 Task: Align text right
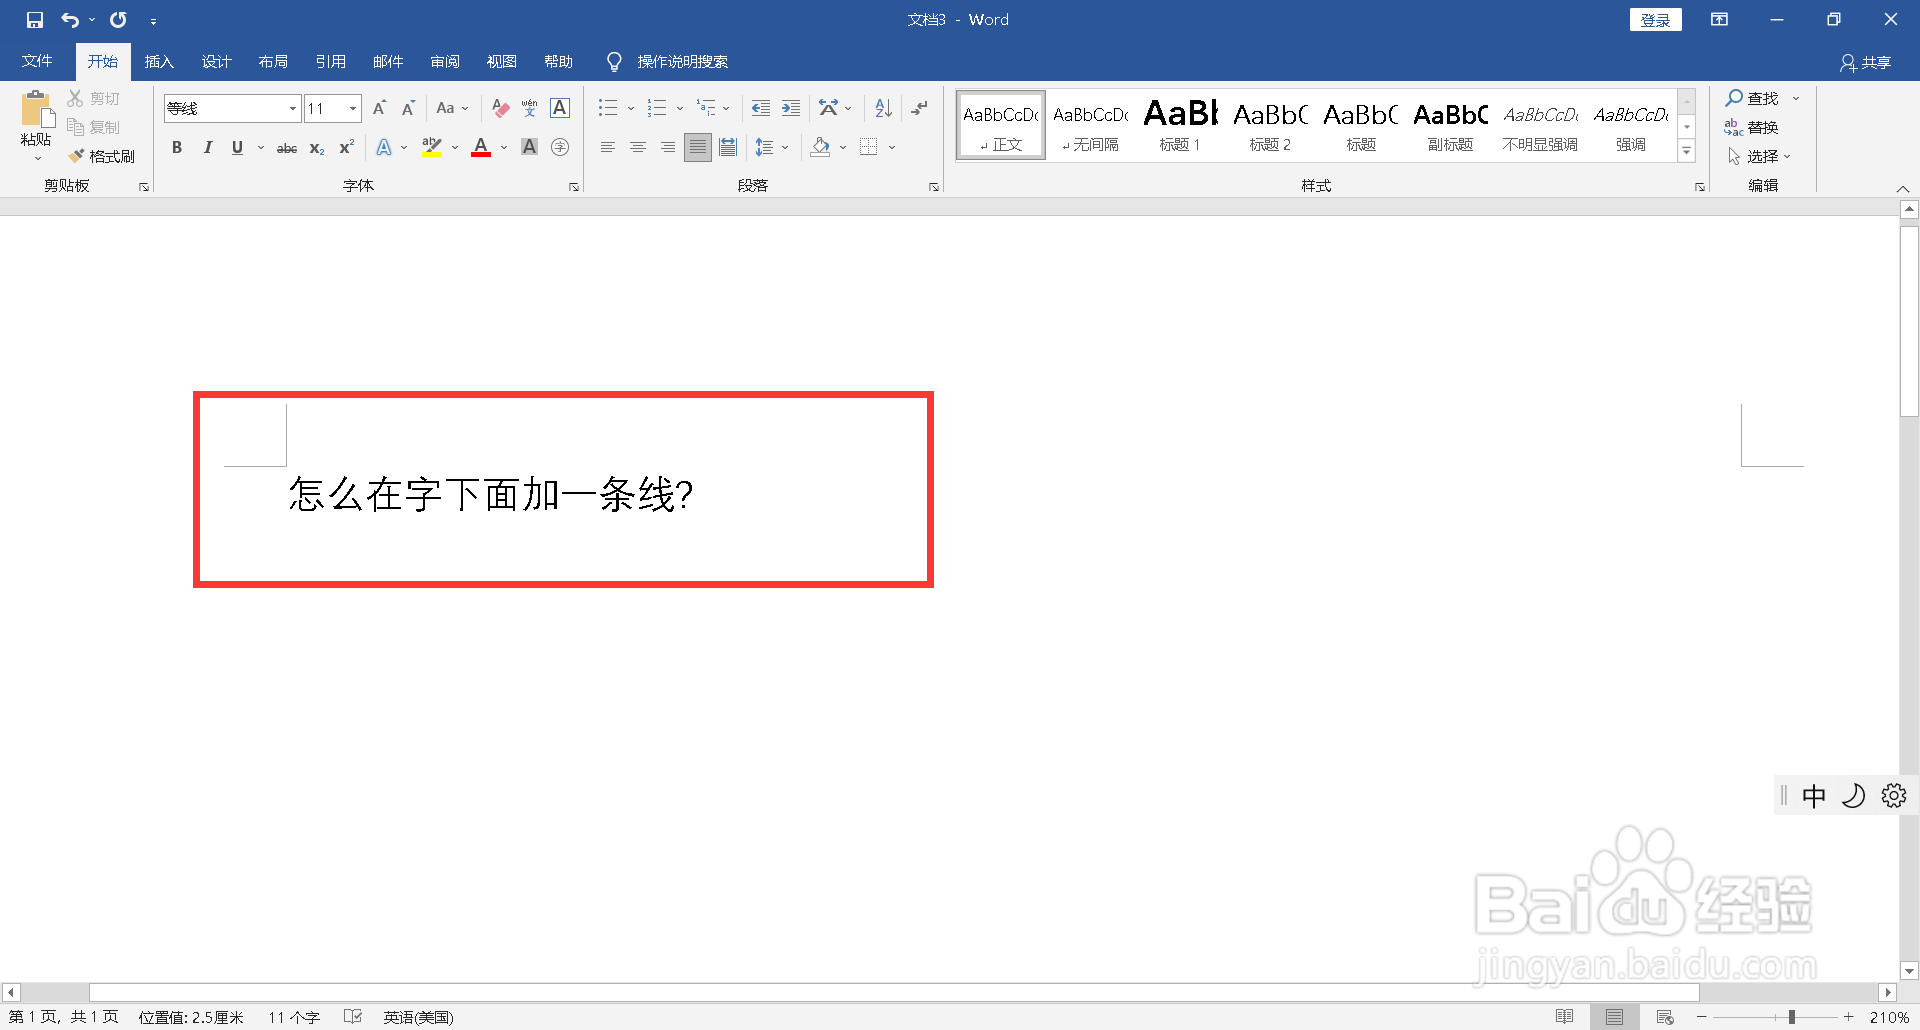(667, 147)
